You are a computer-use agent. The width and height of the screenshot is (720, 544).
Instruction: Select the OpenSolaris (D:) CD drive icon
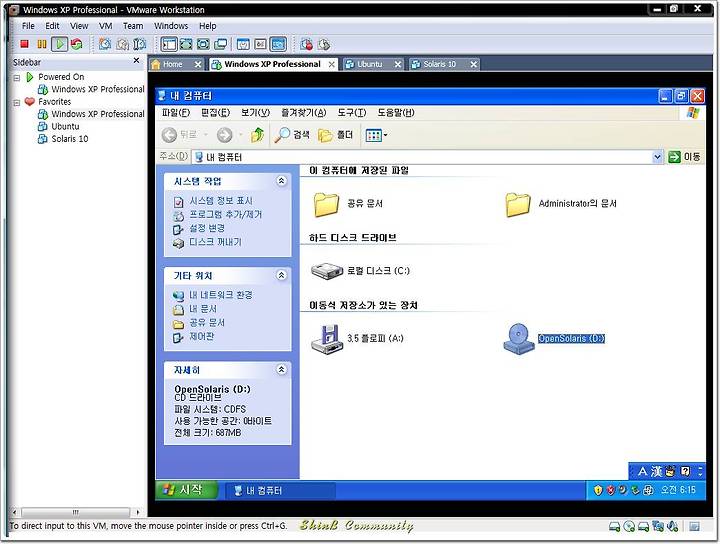coord(519,339)
